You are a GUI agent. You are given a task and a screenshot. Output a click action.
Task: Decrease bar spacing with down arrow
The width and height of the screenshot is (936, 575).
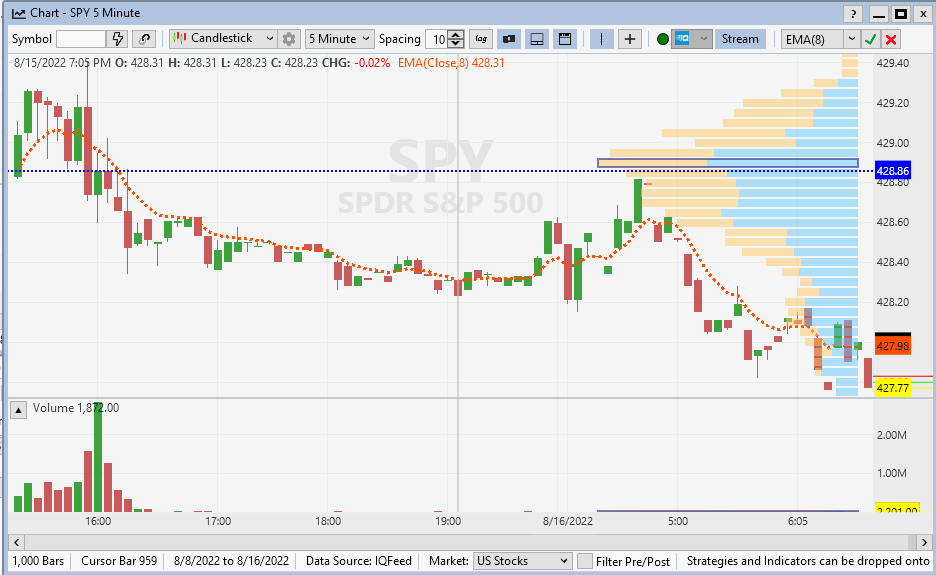(x=456, y=44)
